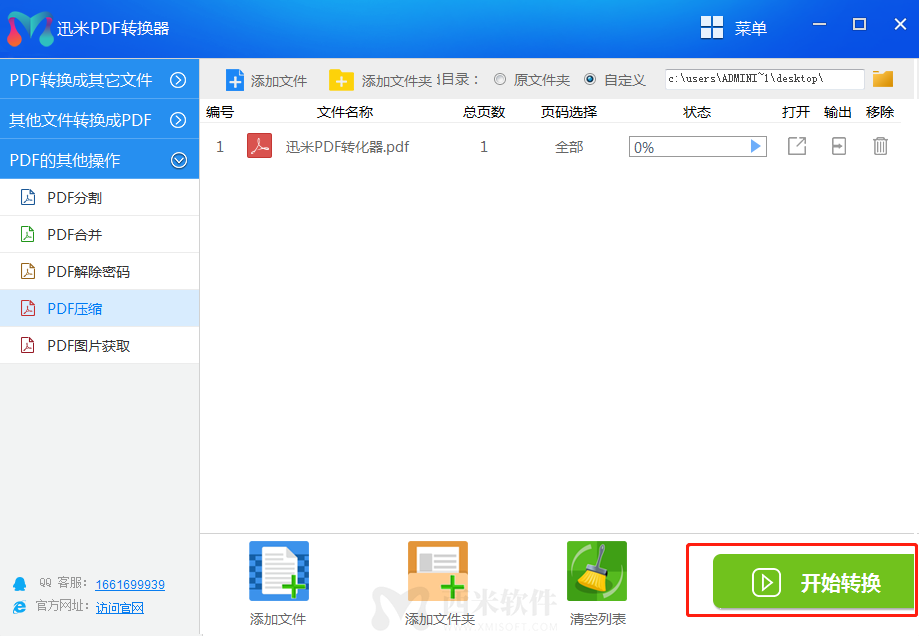
Task: Click the output icon in the file row
Action: pyautogui.click(x=838, y=147)
